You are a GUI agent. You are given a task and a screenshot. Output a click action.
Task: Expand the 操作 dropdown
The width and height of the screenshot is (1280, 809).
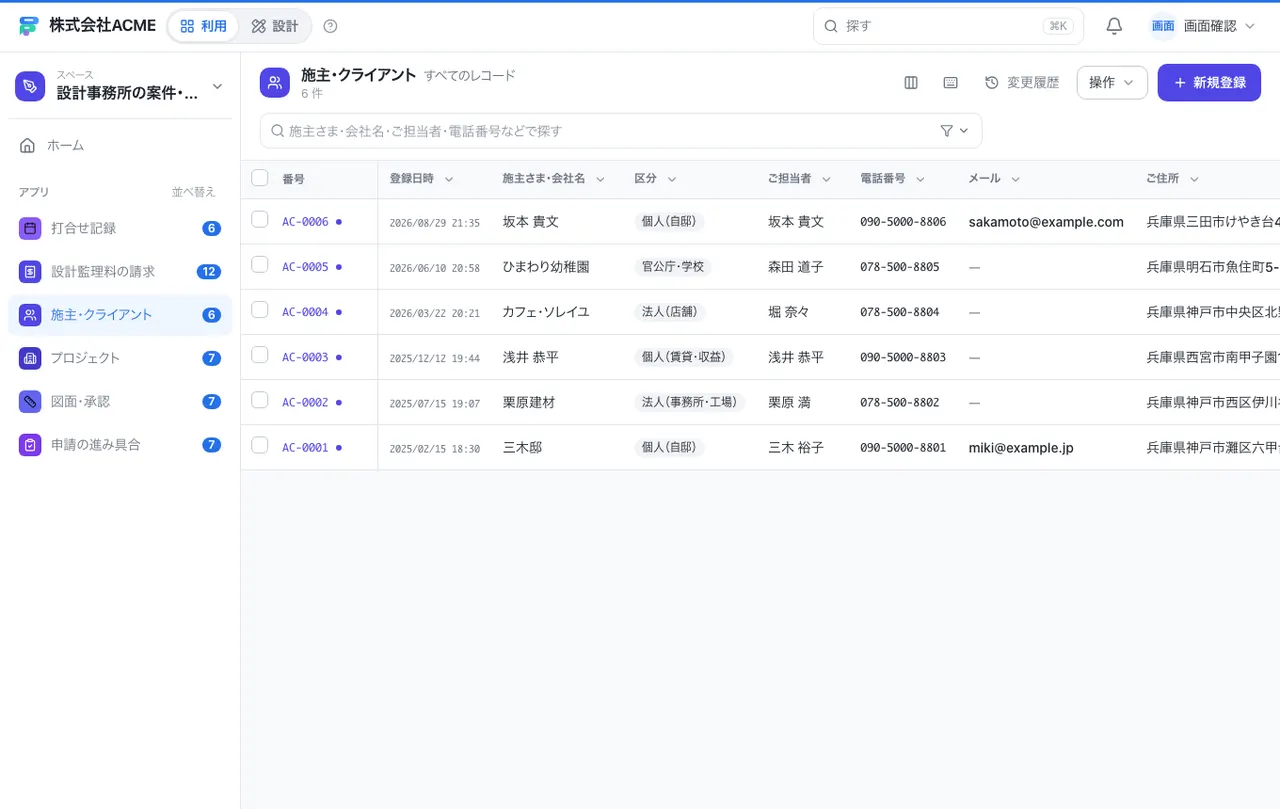click(1112, 83)
